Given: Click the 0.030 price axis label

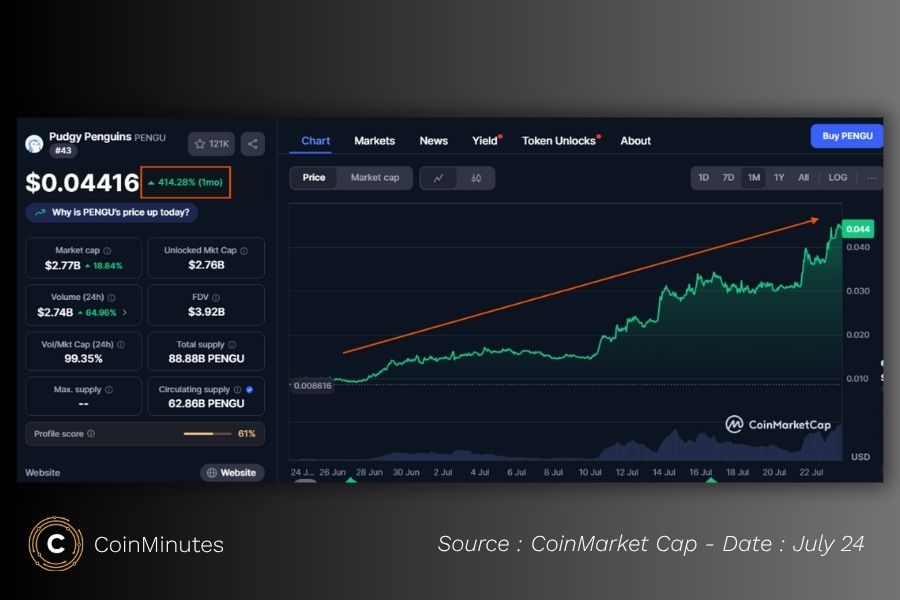Looking at the screenshot, I should 858,291.
